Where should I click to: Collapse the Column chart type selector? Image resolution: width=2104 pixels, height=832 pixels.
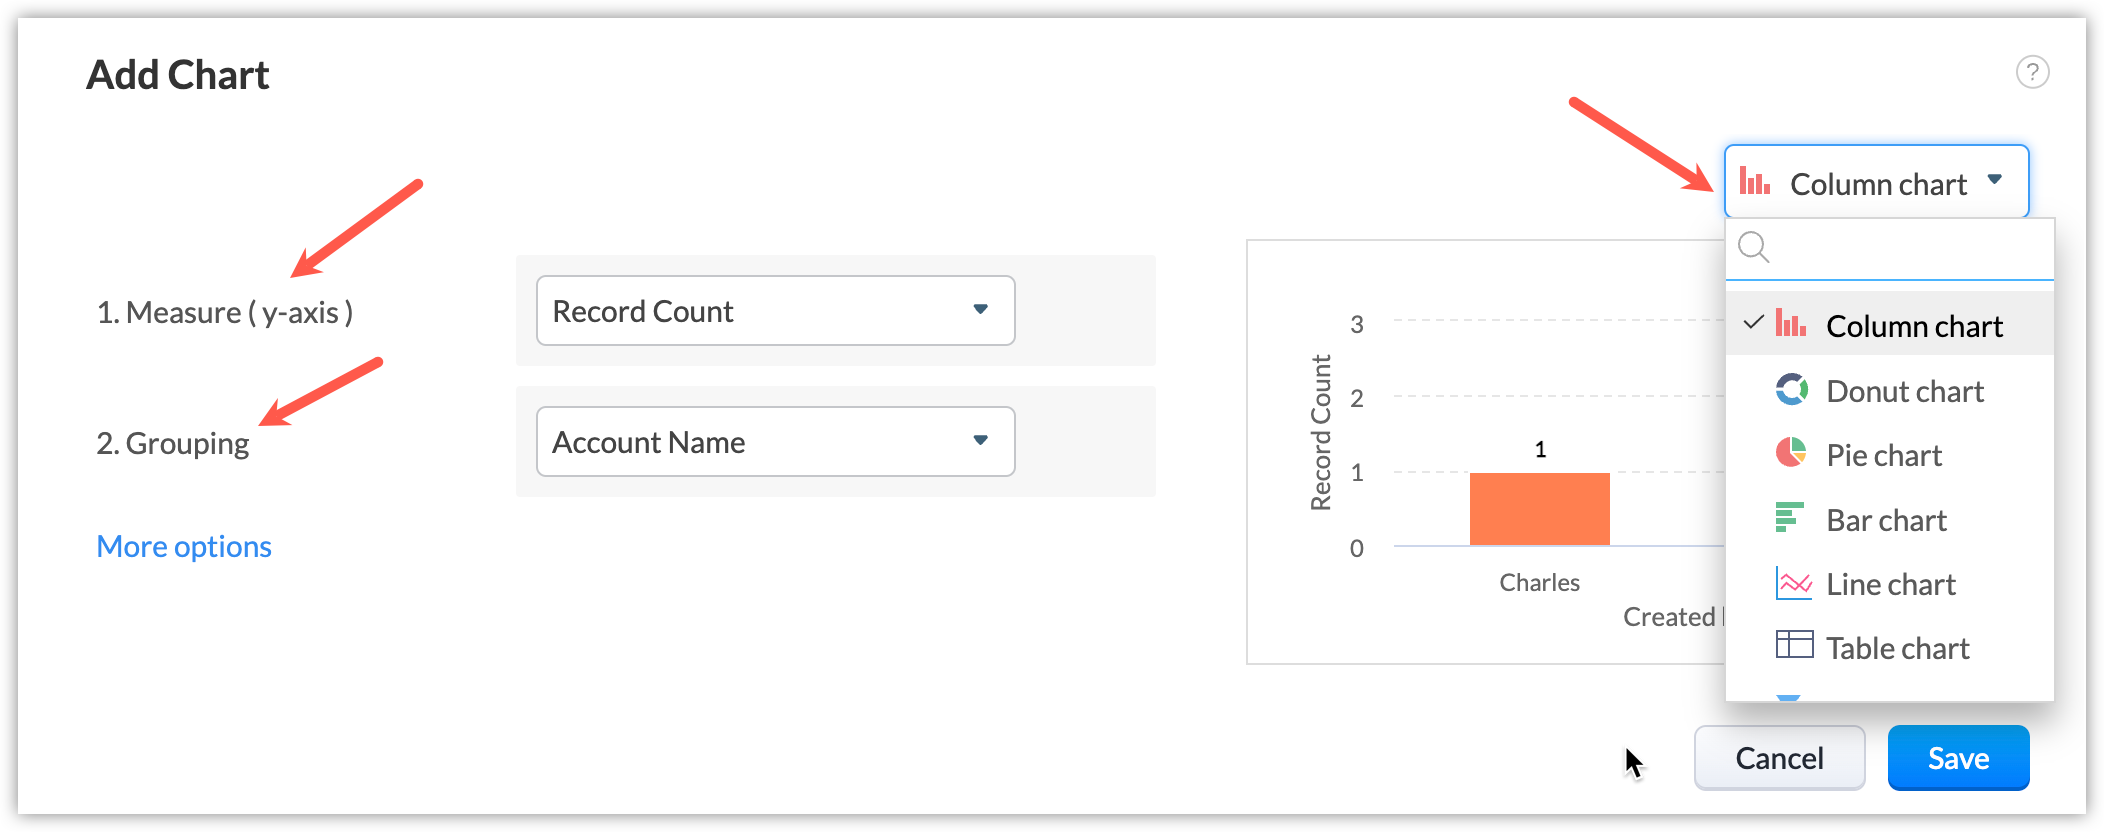pos(1876,182)
